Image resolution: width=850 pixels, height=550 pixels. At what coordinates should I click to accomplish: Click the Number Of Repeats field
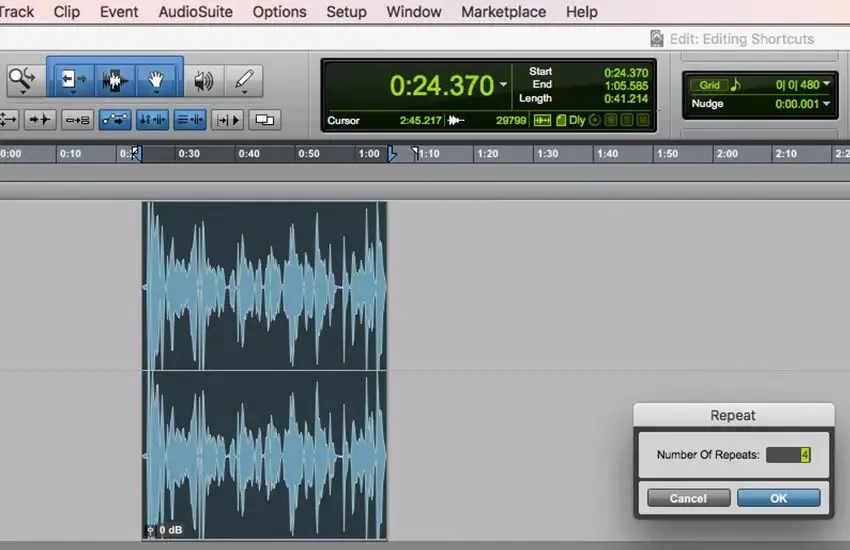(x=788, y=455)
